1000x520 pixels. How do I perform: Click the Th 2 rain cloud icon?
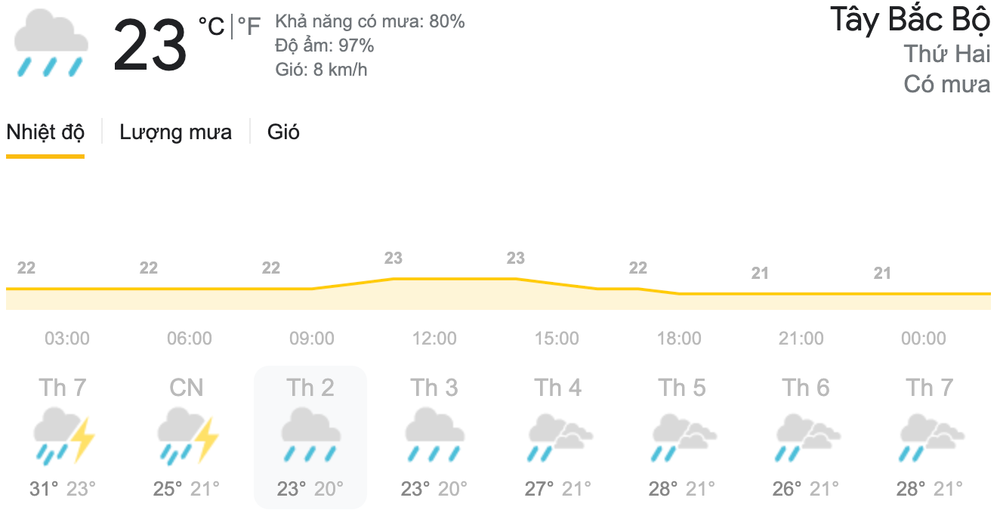coord(311,436)
